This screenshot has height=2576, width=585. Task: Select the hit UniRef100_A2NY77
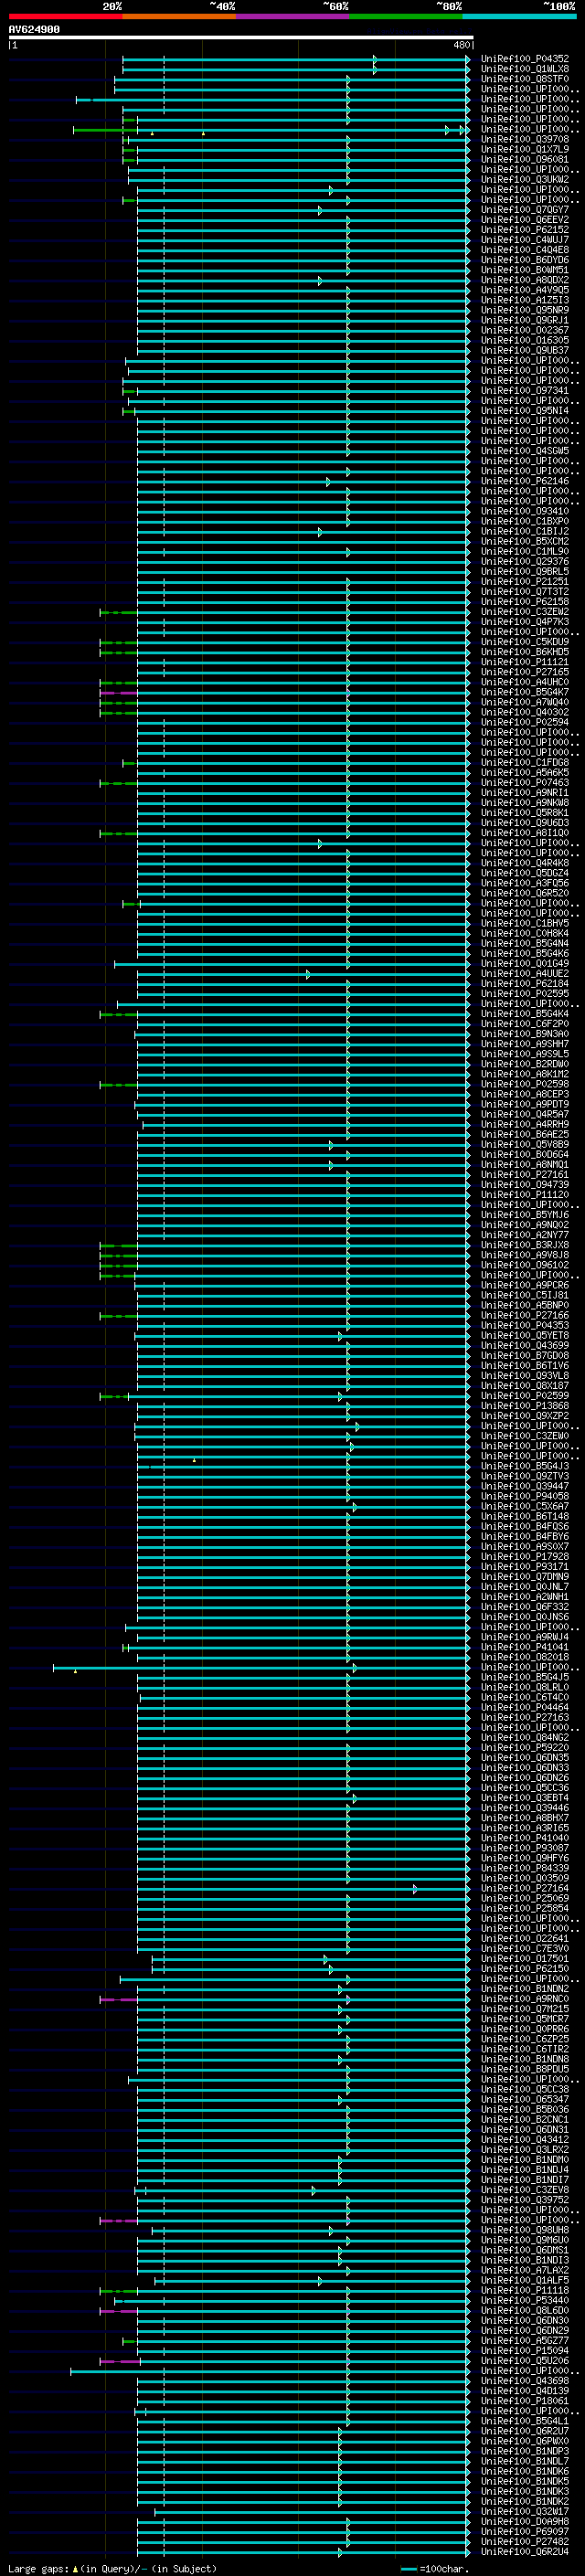click(x=525, y=1235)
